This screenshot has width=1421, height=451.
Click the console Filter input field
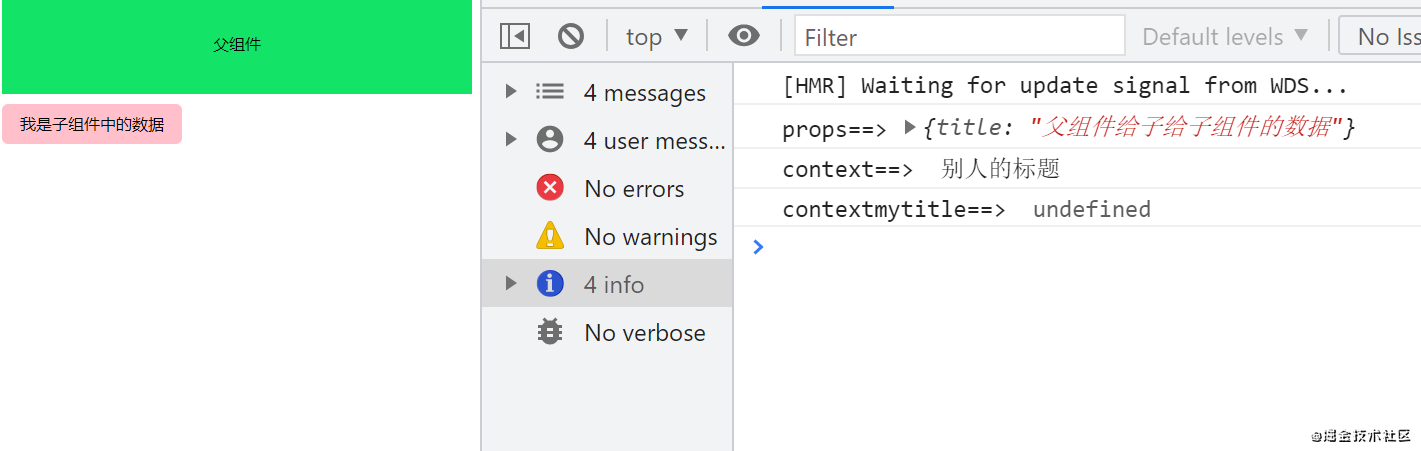click(959, 37)
